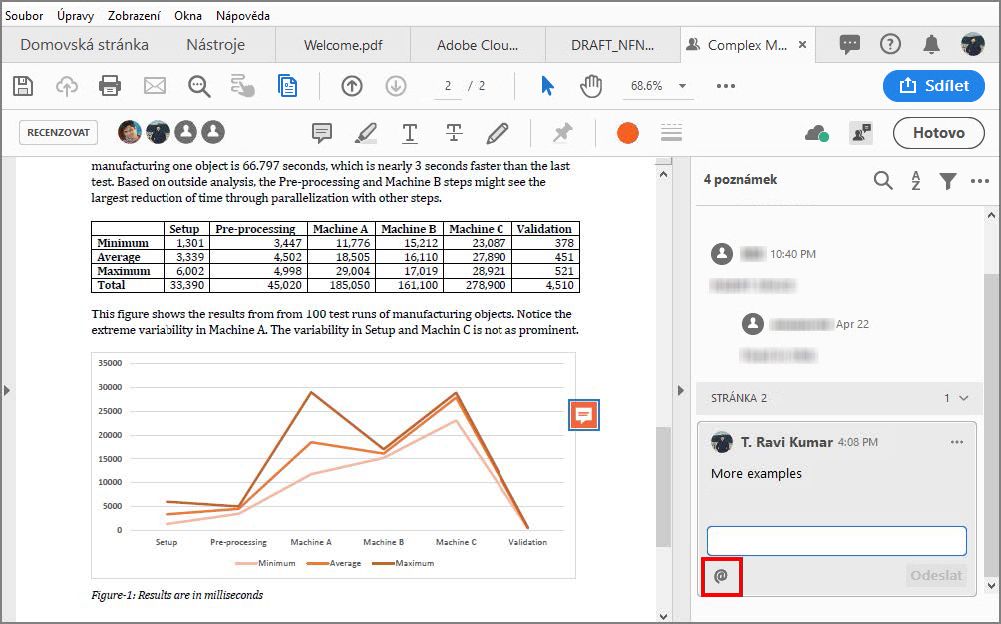Click the add reviewers icon
This screenshot has width=1001, height=624.
tap(861, 133)
